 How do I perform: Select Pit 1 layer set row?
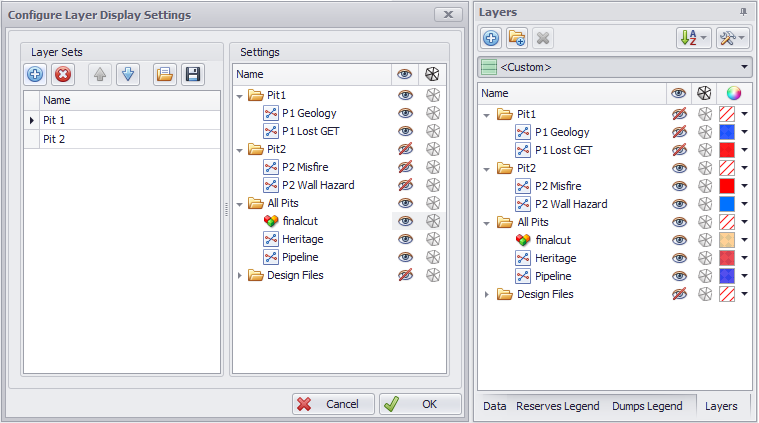pyautogui.click(x=122, y=120)
